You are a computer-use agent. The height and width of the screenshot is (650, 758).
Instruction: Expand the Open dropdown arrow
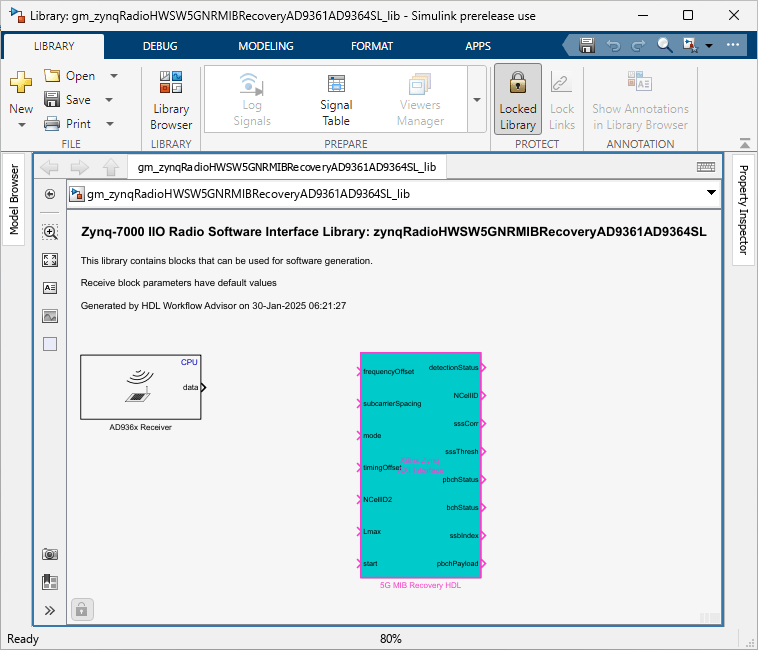coord(114,76)
